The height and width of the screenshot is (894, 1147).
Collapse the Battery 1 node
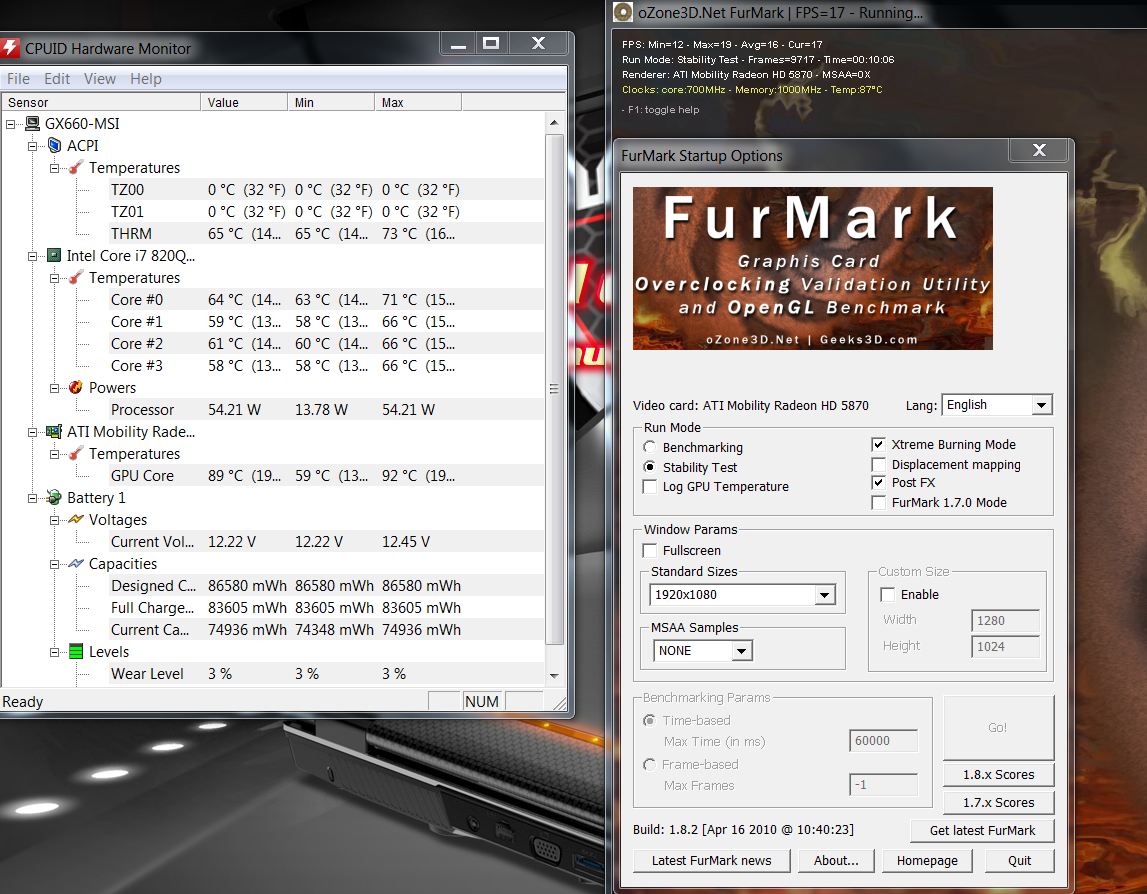coord(32,498)
